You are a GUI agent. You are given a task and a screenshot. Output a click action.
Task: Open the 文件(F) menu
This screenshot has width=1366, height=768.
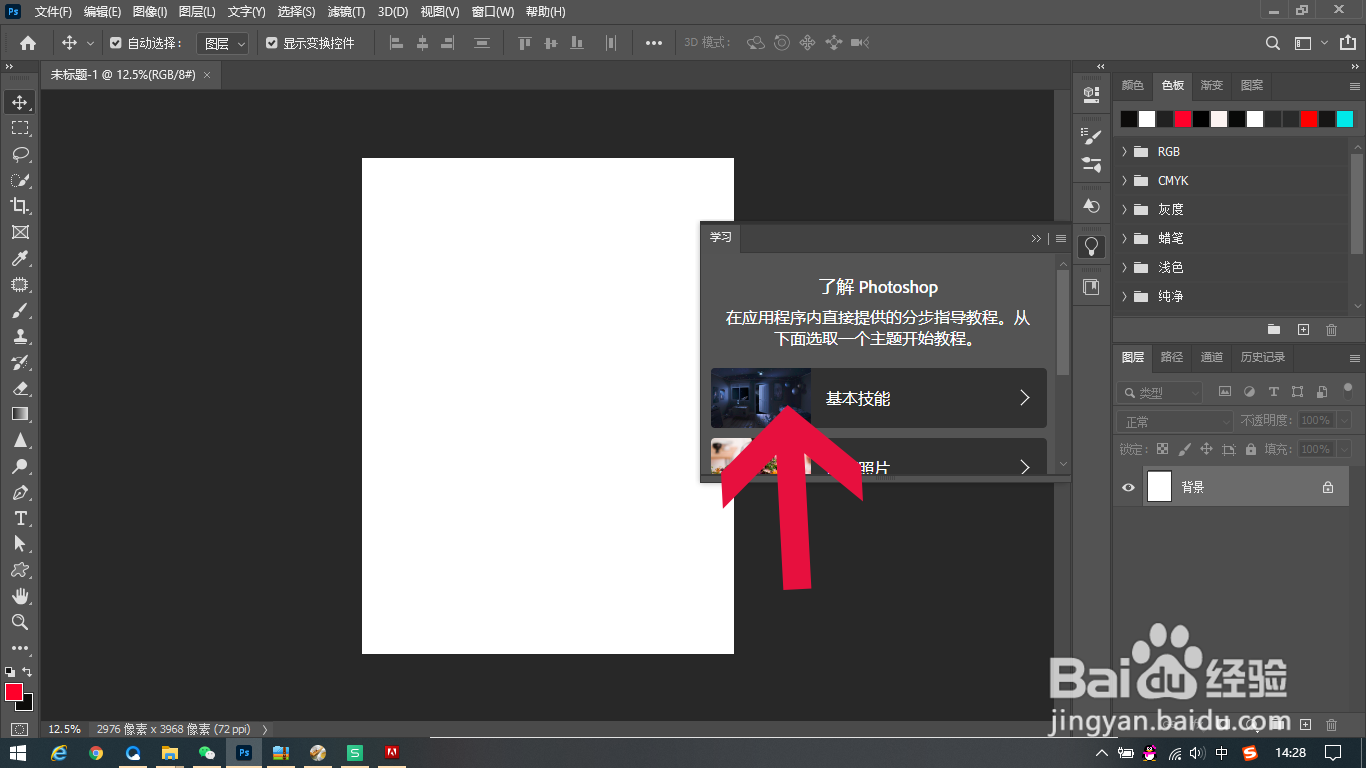point(53,12)
